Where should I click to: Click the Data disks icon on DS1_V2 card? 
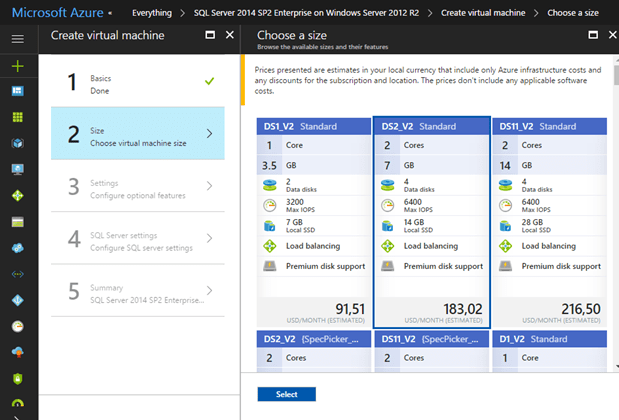click(x=270, y=185)
